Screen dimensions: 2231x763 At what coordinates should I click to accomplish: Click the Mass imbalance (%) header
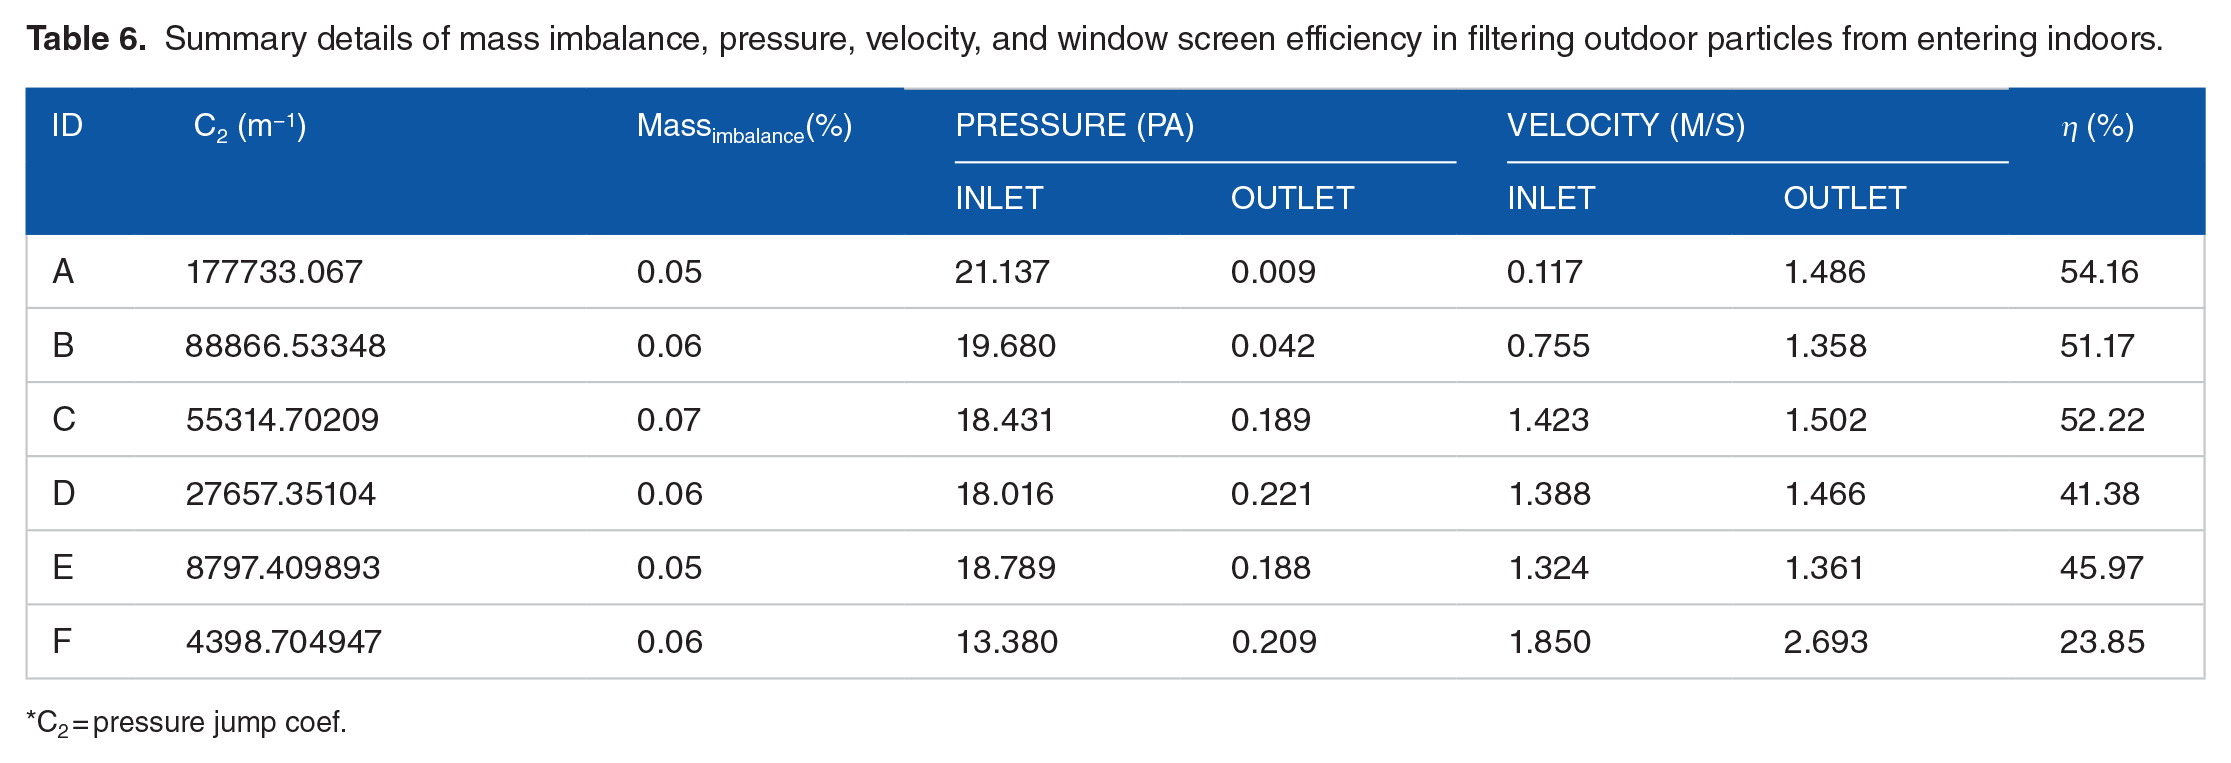click(x=744, y=128)
